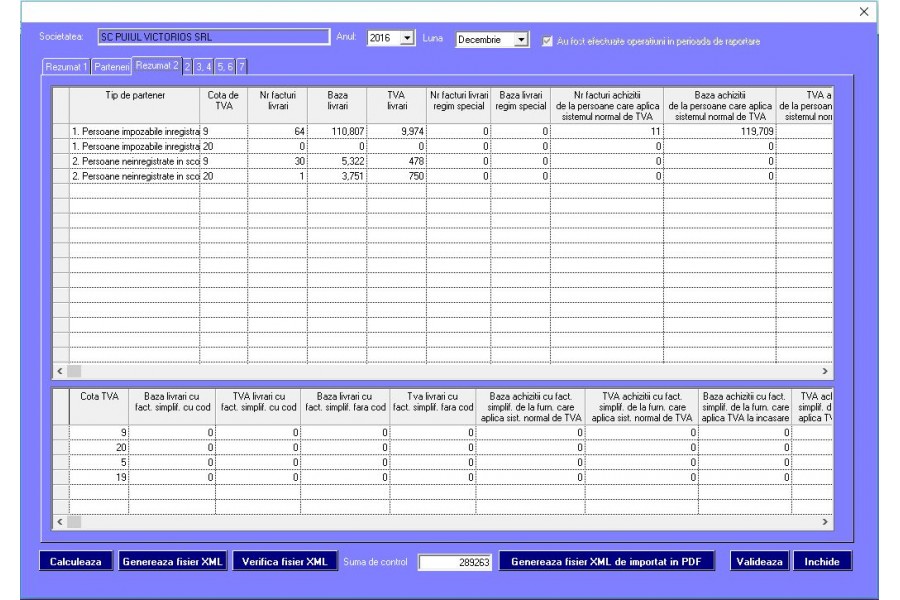Click Verifica fisier XML button
900x600 pixels.
pyautogui.click(x=284, y=562)
